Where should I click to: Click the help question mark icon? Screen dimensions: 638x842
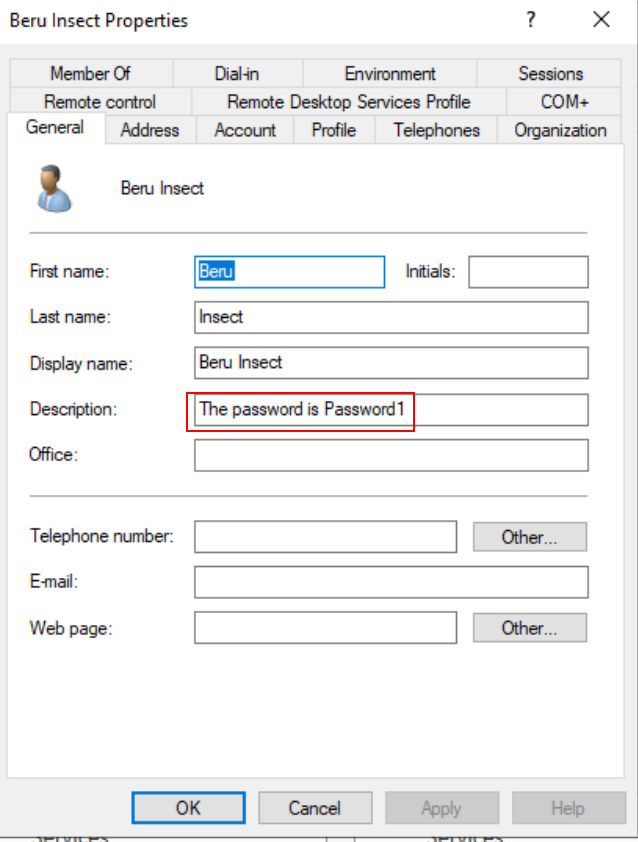[531, 20]
